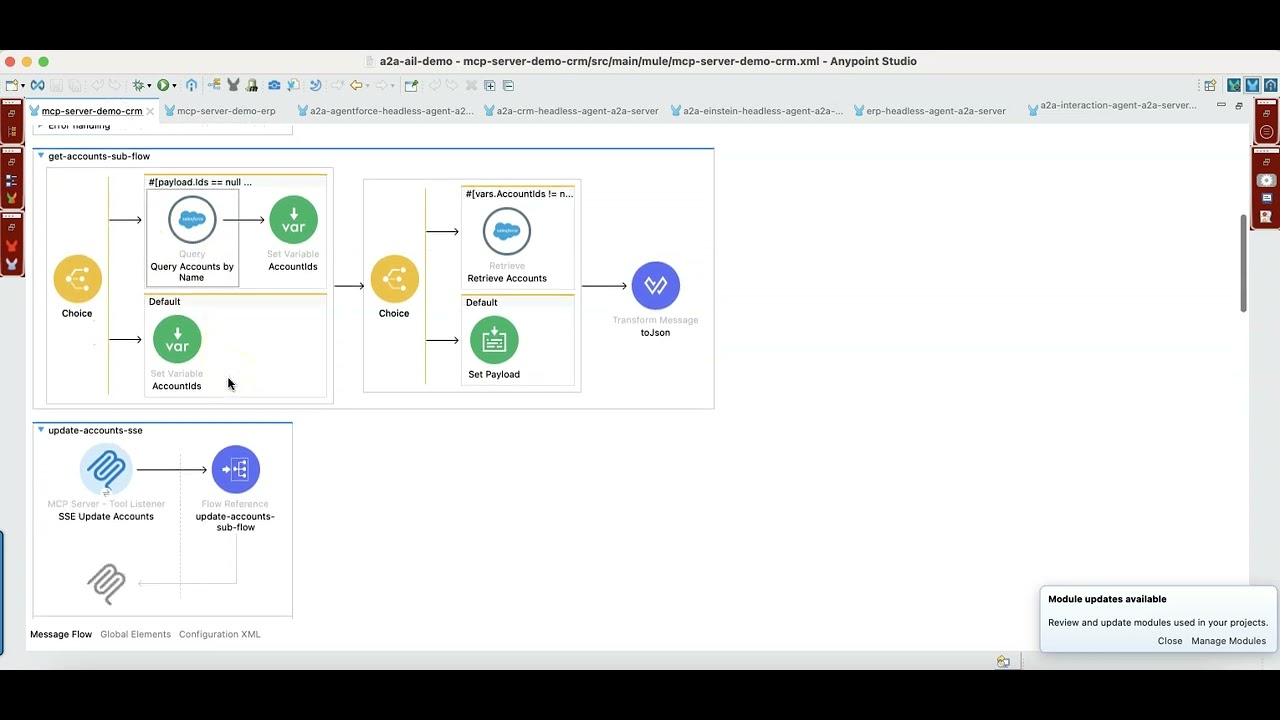Screen dimensions: 1280x720
Task: Open the Global Elements view tab
Action: tap(135, 634)
